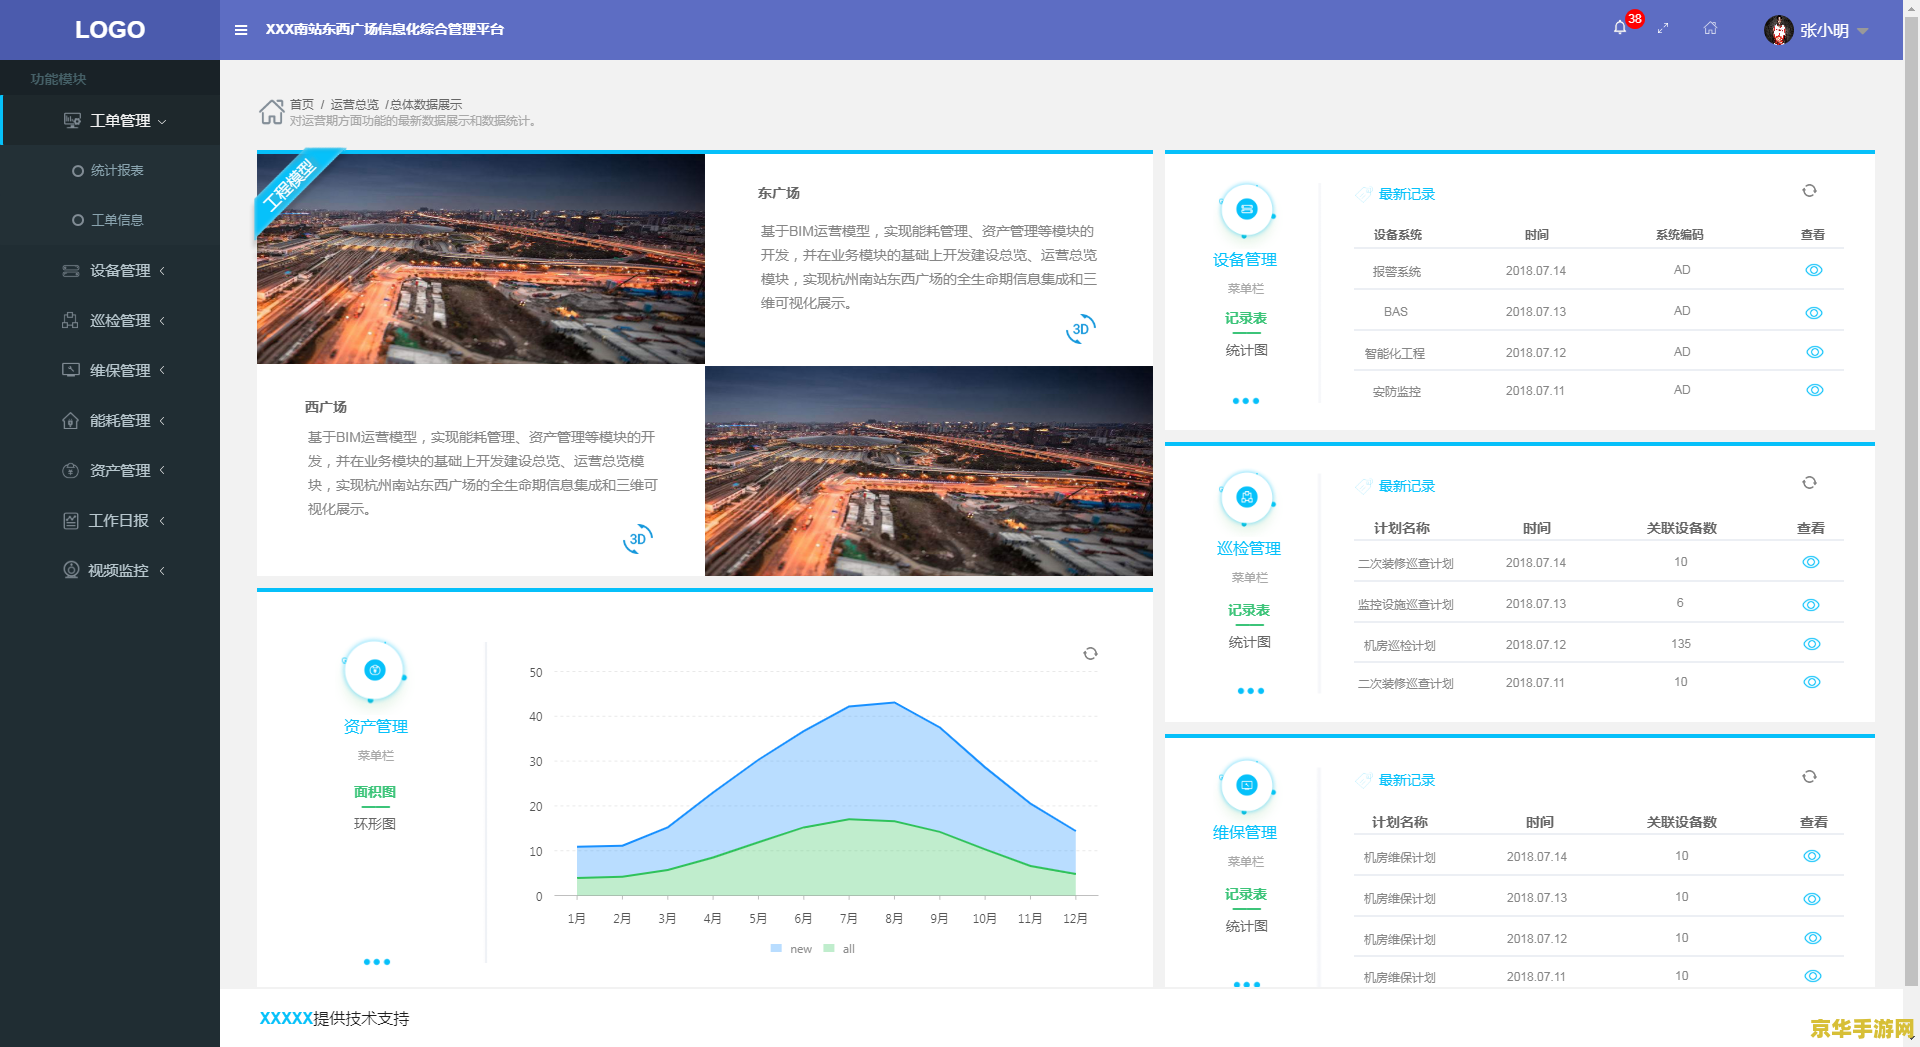The height and width of the screenshot is (1047, 1920).
Task: Click the 工单管理 sidebar monitor icon
Action: [72, 120]
